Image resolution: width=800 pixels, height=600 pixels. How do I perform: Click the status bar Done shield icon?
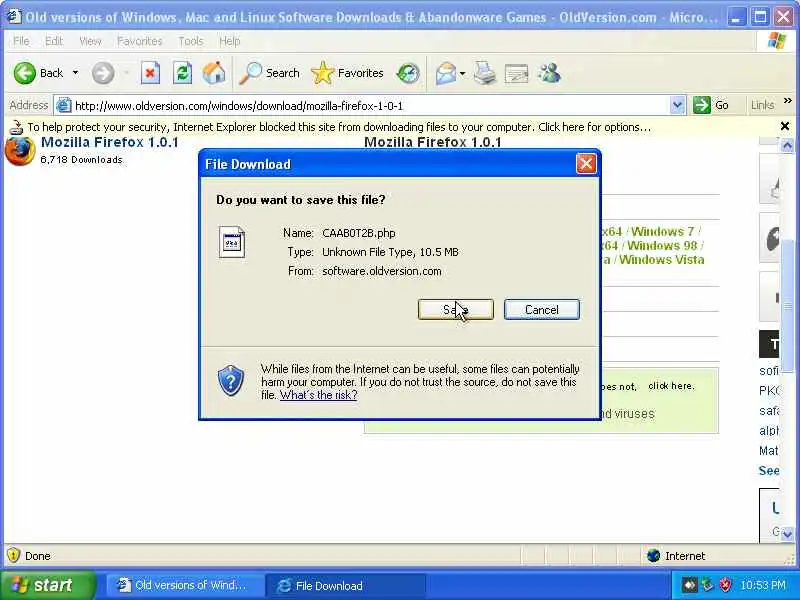[13, 555]
